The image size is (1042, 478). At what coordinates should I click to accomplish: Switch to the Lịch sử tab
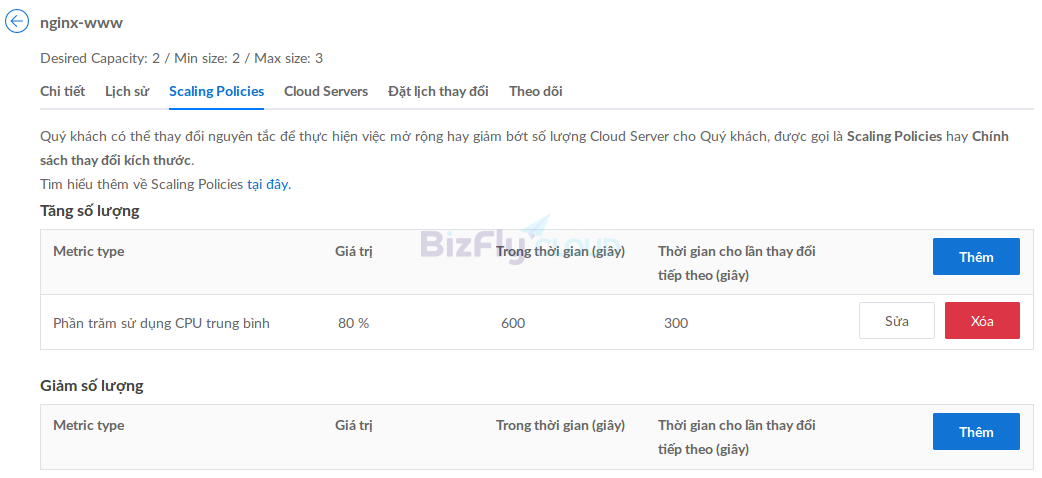[127, 92]
